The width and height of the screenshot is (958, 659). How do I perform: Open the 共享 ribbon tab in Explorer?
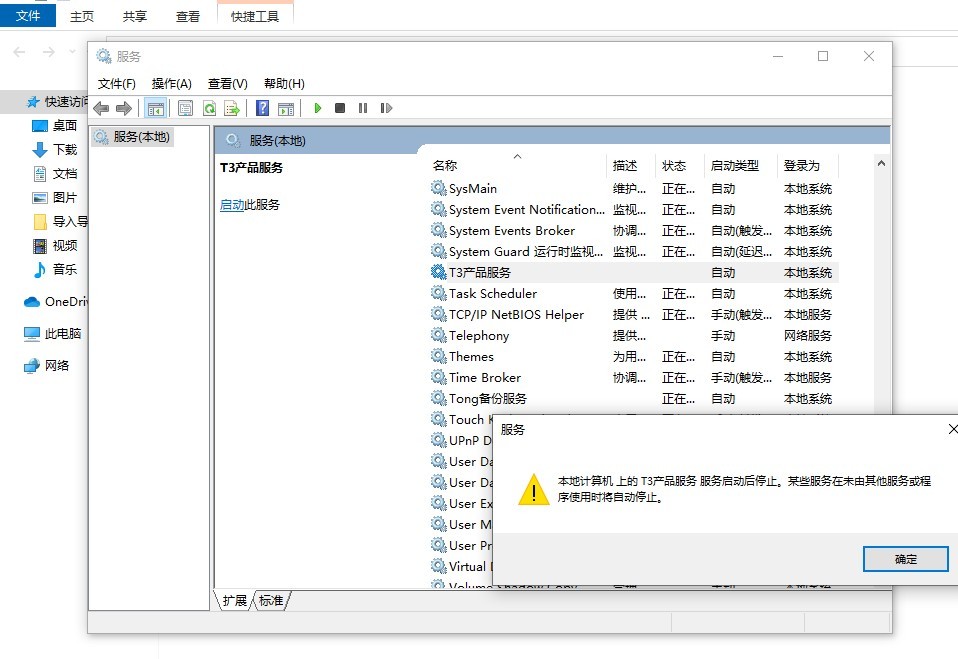click(x=134, y=16)
